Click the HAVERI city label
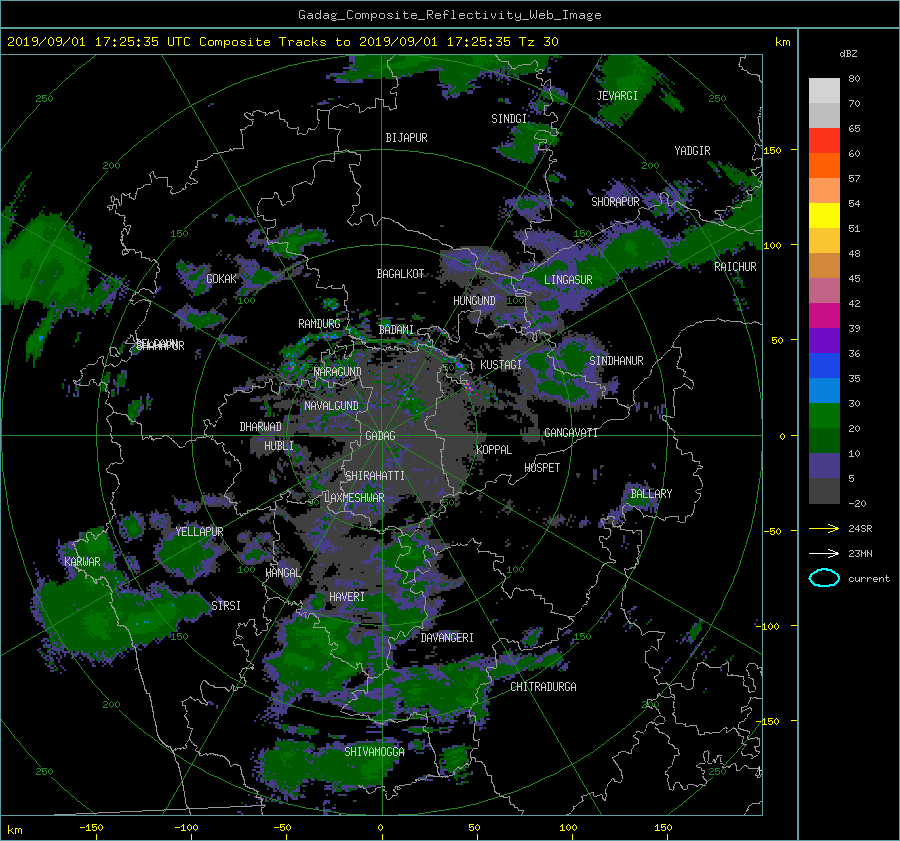The height and width of the screenshot is (841, 900). 347,597
